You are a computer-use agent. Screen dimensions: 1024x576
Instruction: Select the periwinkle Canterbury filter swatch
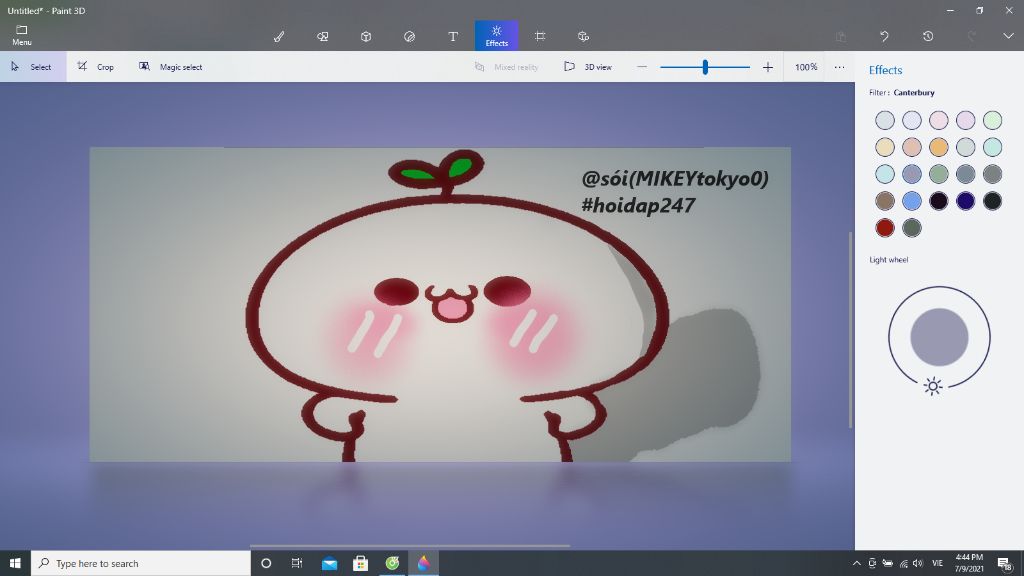point(912,174)
